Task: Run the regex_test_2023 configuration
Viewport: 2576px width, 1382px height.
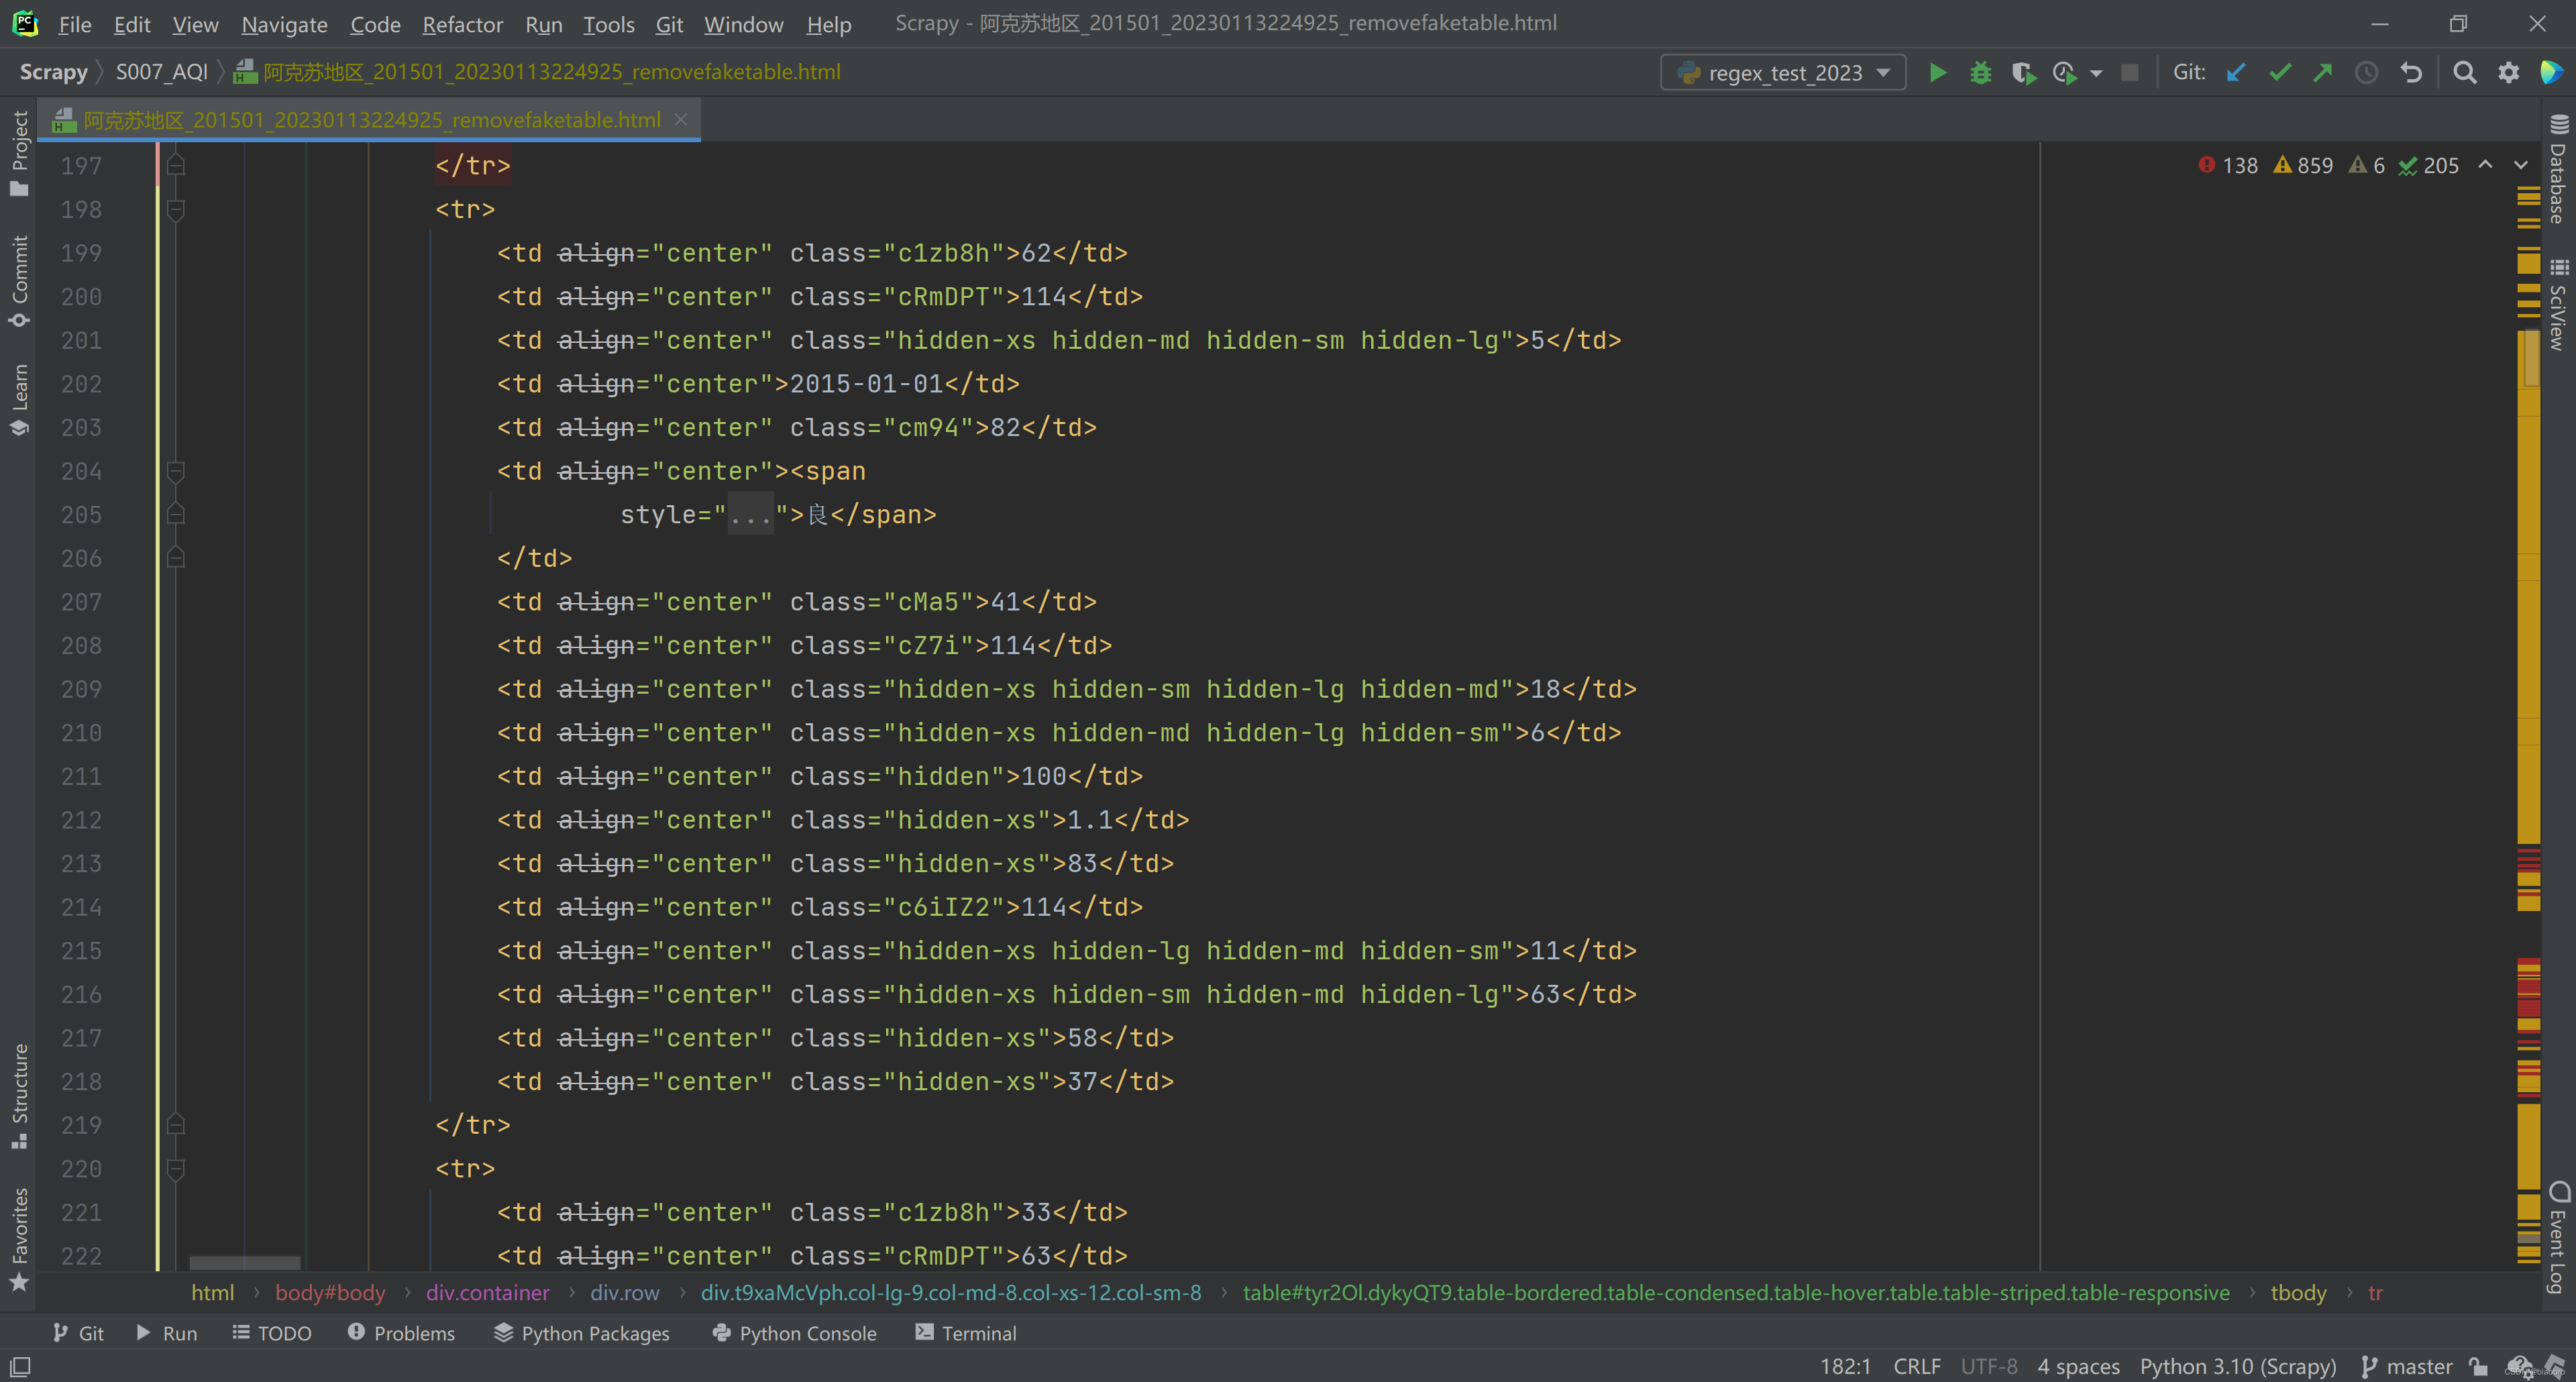Action: pos(1937,72)
